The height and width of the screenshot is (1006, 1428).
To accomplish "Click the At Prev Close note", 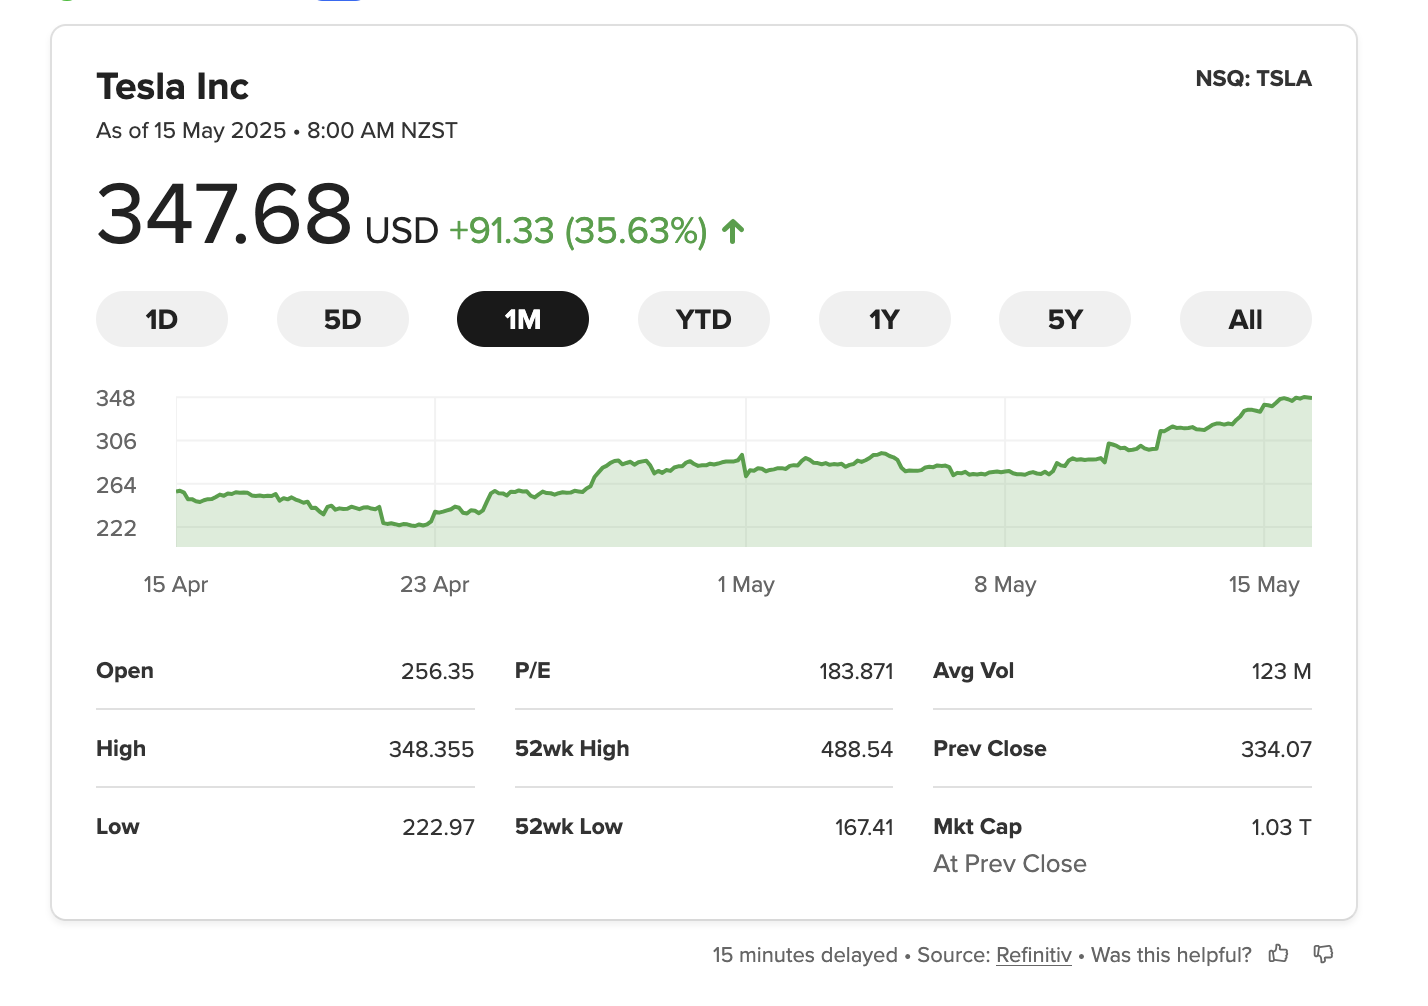I will [x=1009, y=864].
